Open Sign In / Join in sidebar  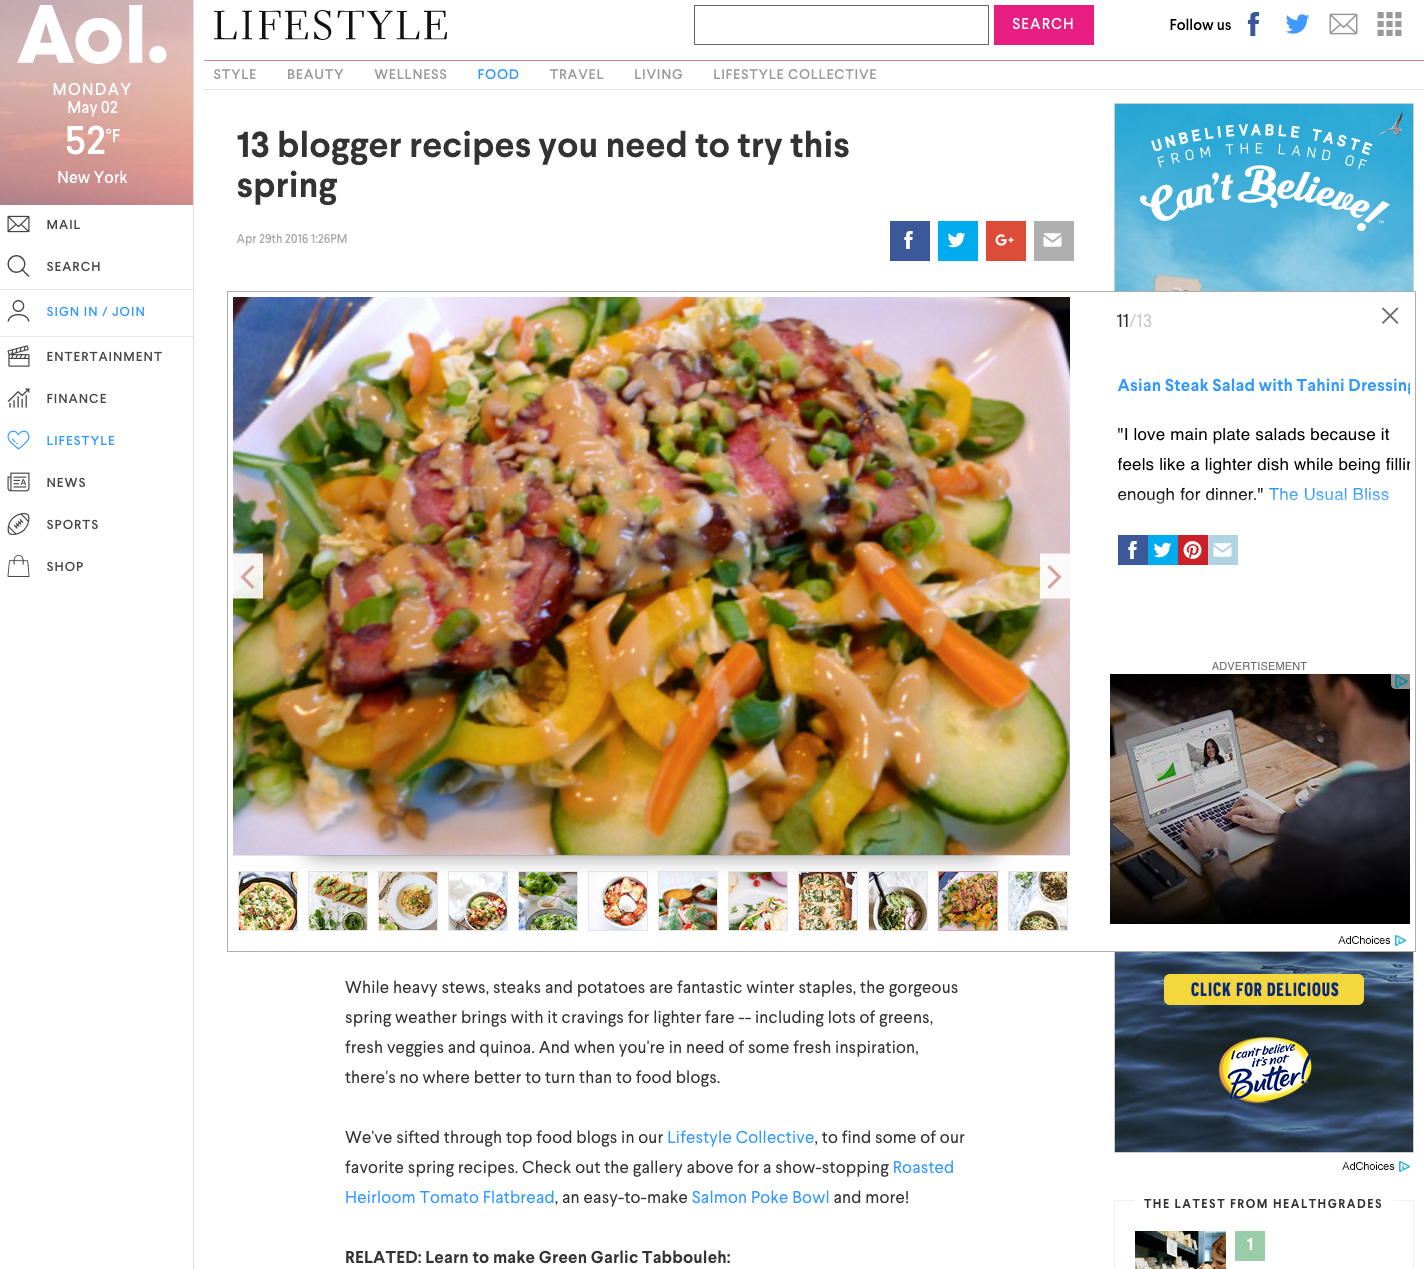click(x=95, y=312)
